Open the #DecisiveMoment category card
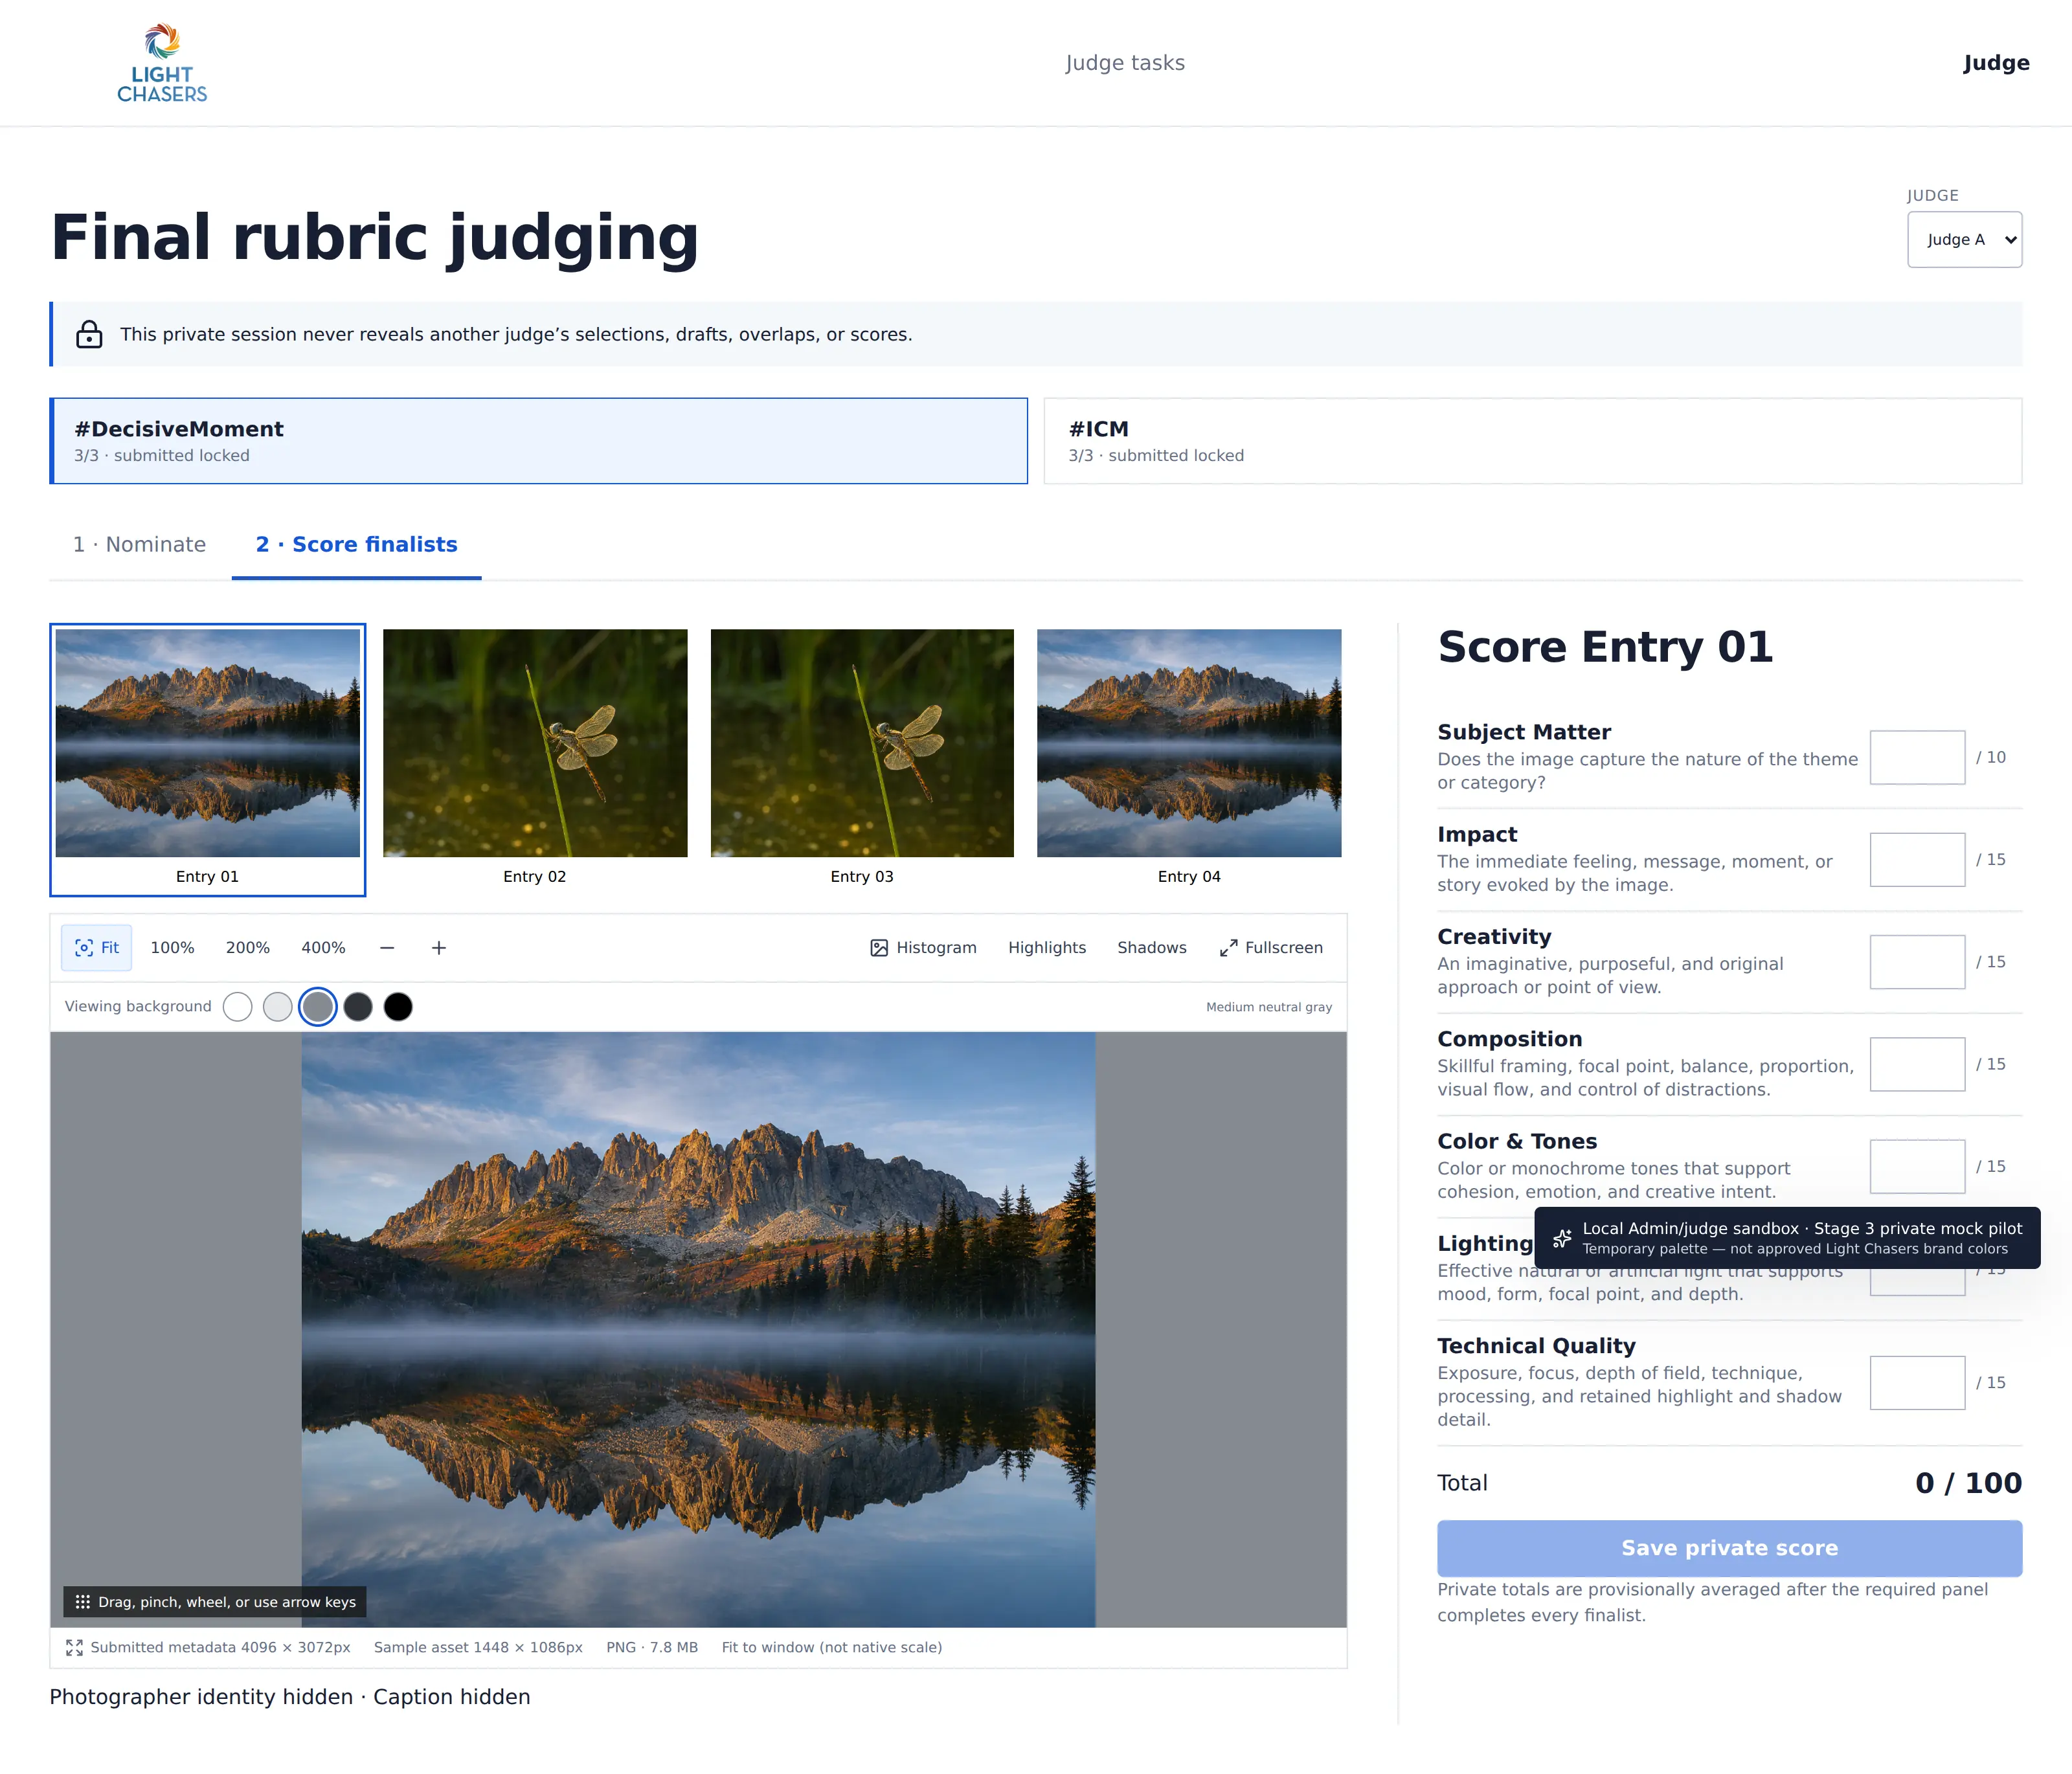2072x1774 pixels. [x=539, y=441]
